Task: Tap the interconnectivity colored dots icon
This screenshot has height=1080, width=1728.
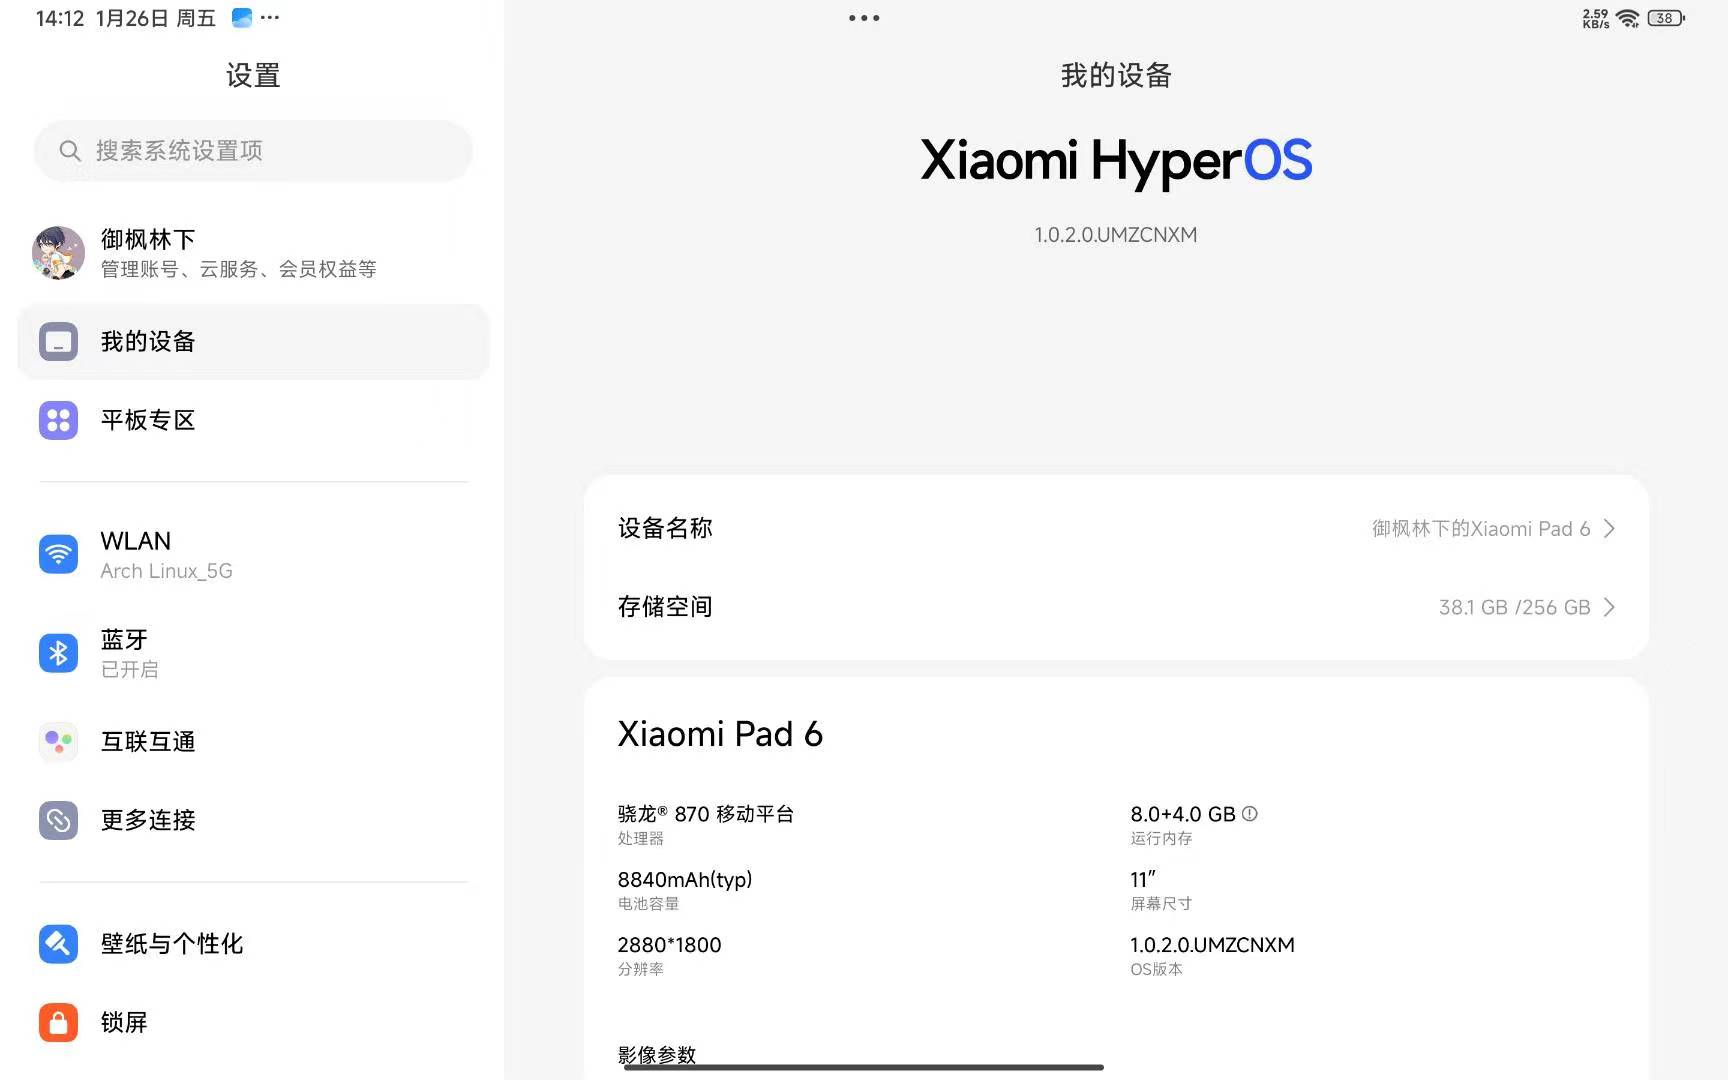Action: pyautogui.click(x=58, y=742)
